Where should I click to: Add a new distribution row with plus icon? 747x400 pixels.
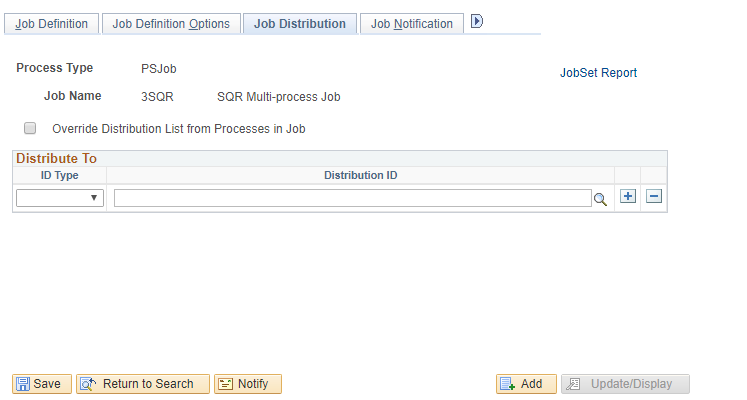[x=628, y=197]
